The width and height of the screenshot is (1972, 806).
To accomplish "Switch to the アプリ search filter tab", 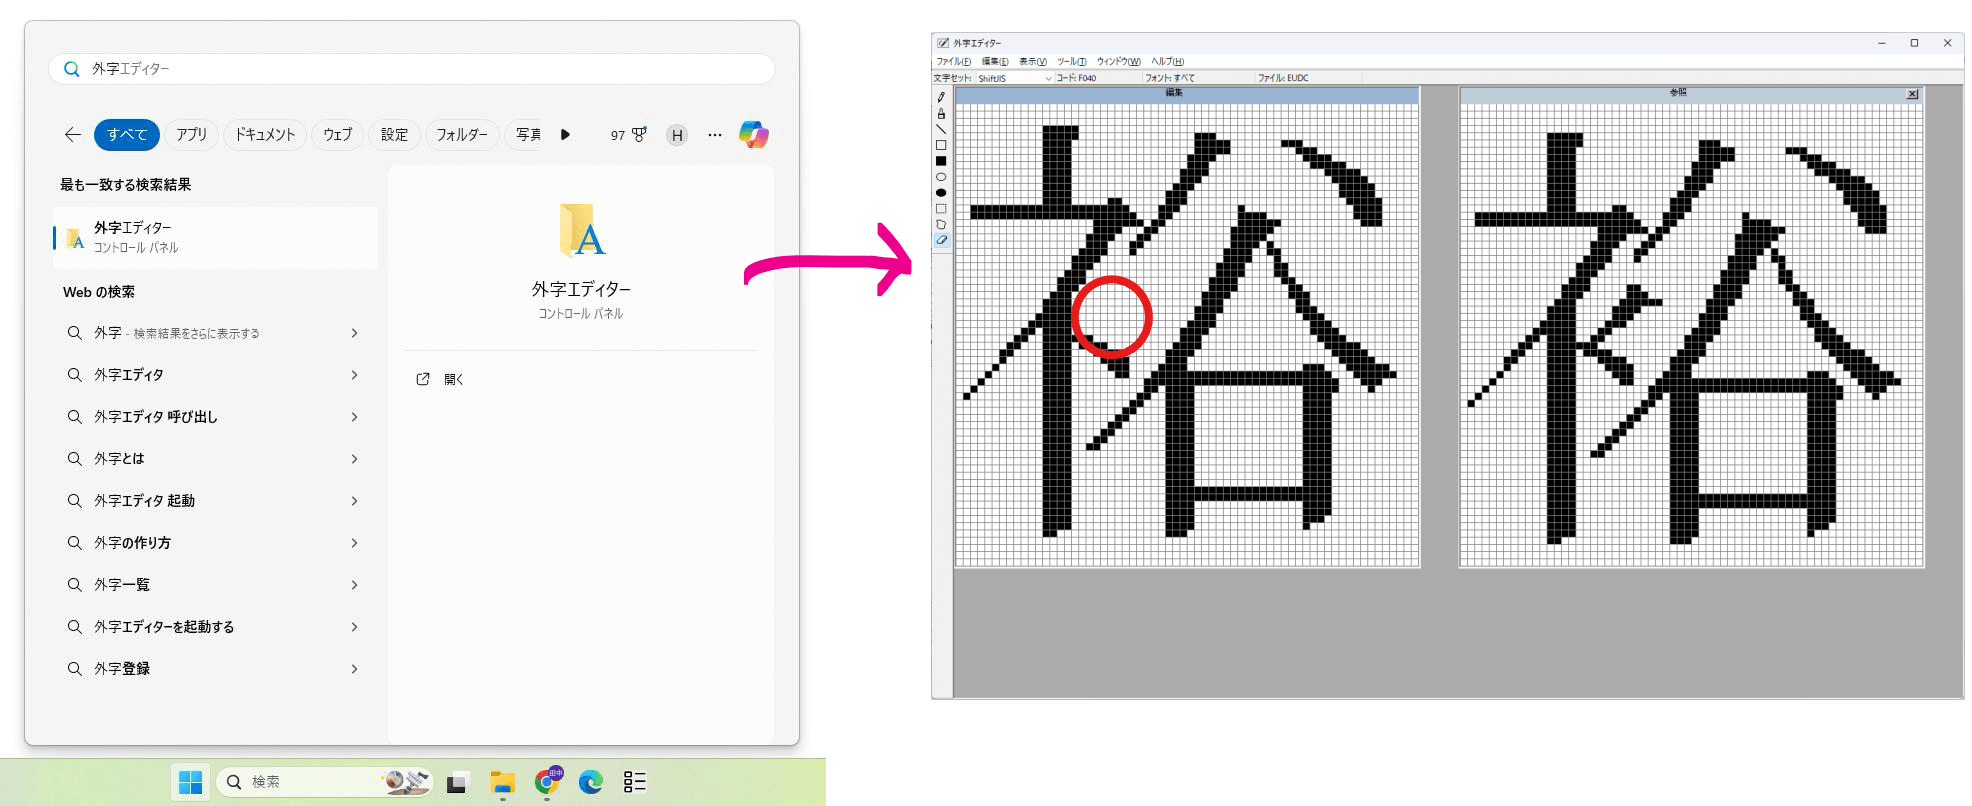I will [x=191, y=135].
